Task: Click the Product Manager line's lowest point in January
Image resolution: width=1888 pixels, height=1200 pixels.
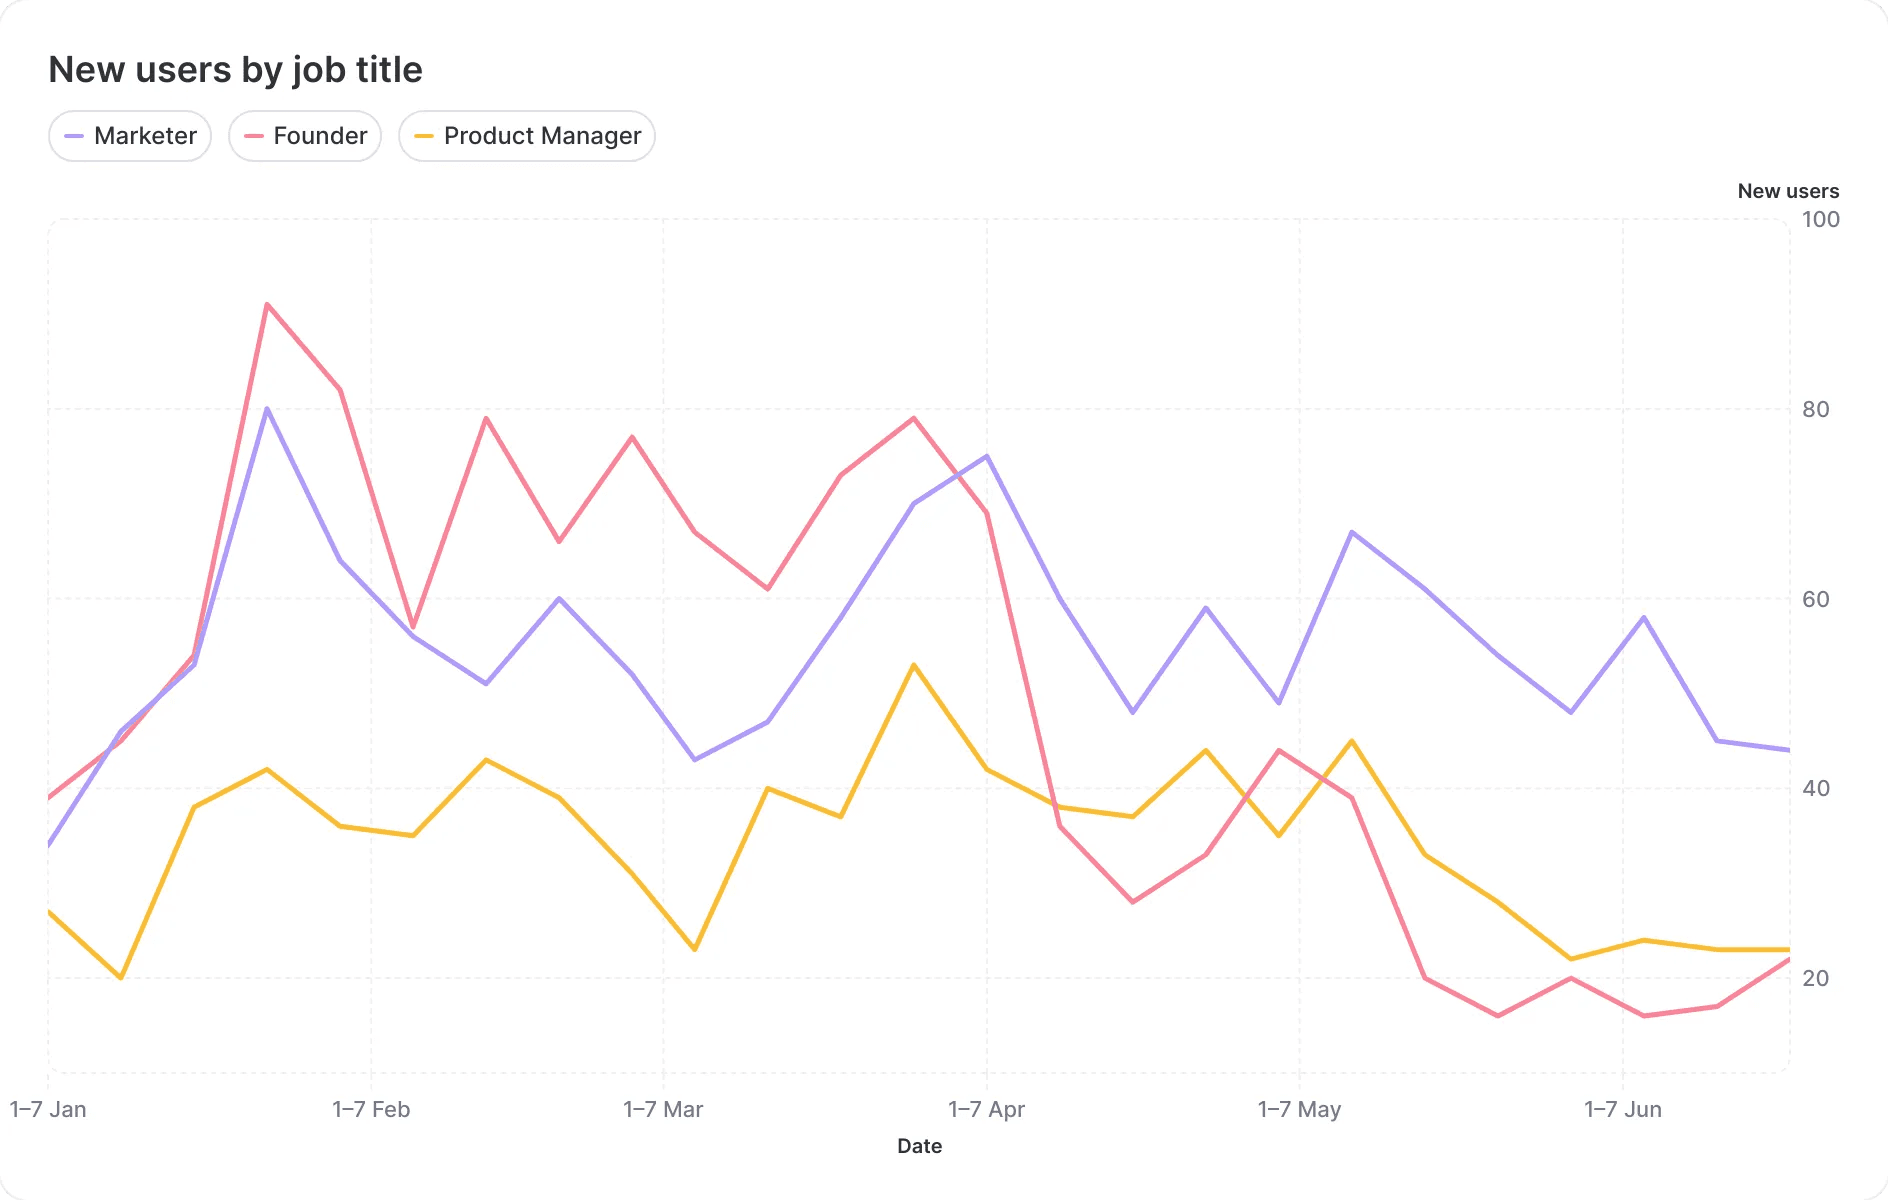Action: tap(121, 977)
